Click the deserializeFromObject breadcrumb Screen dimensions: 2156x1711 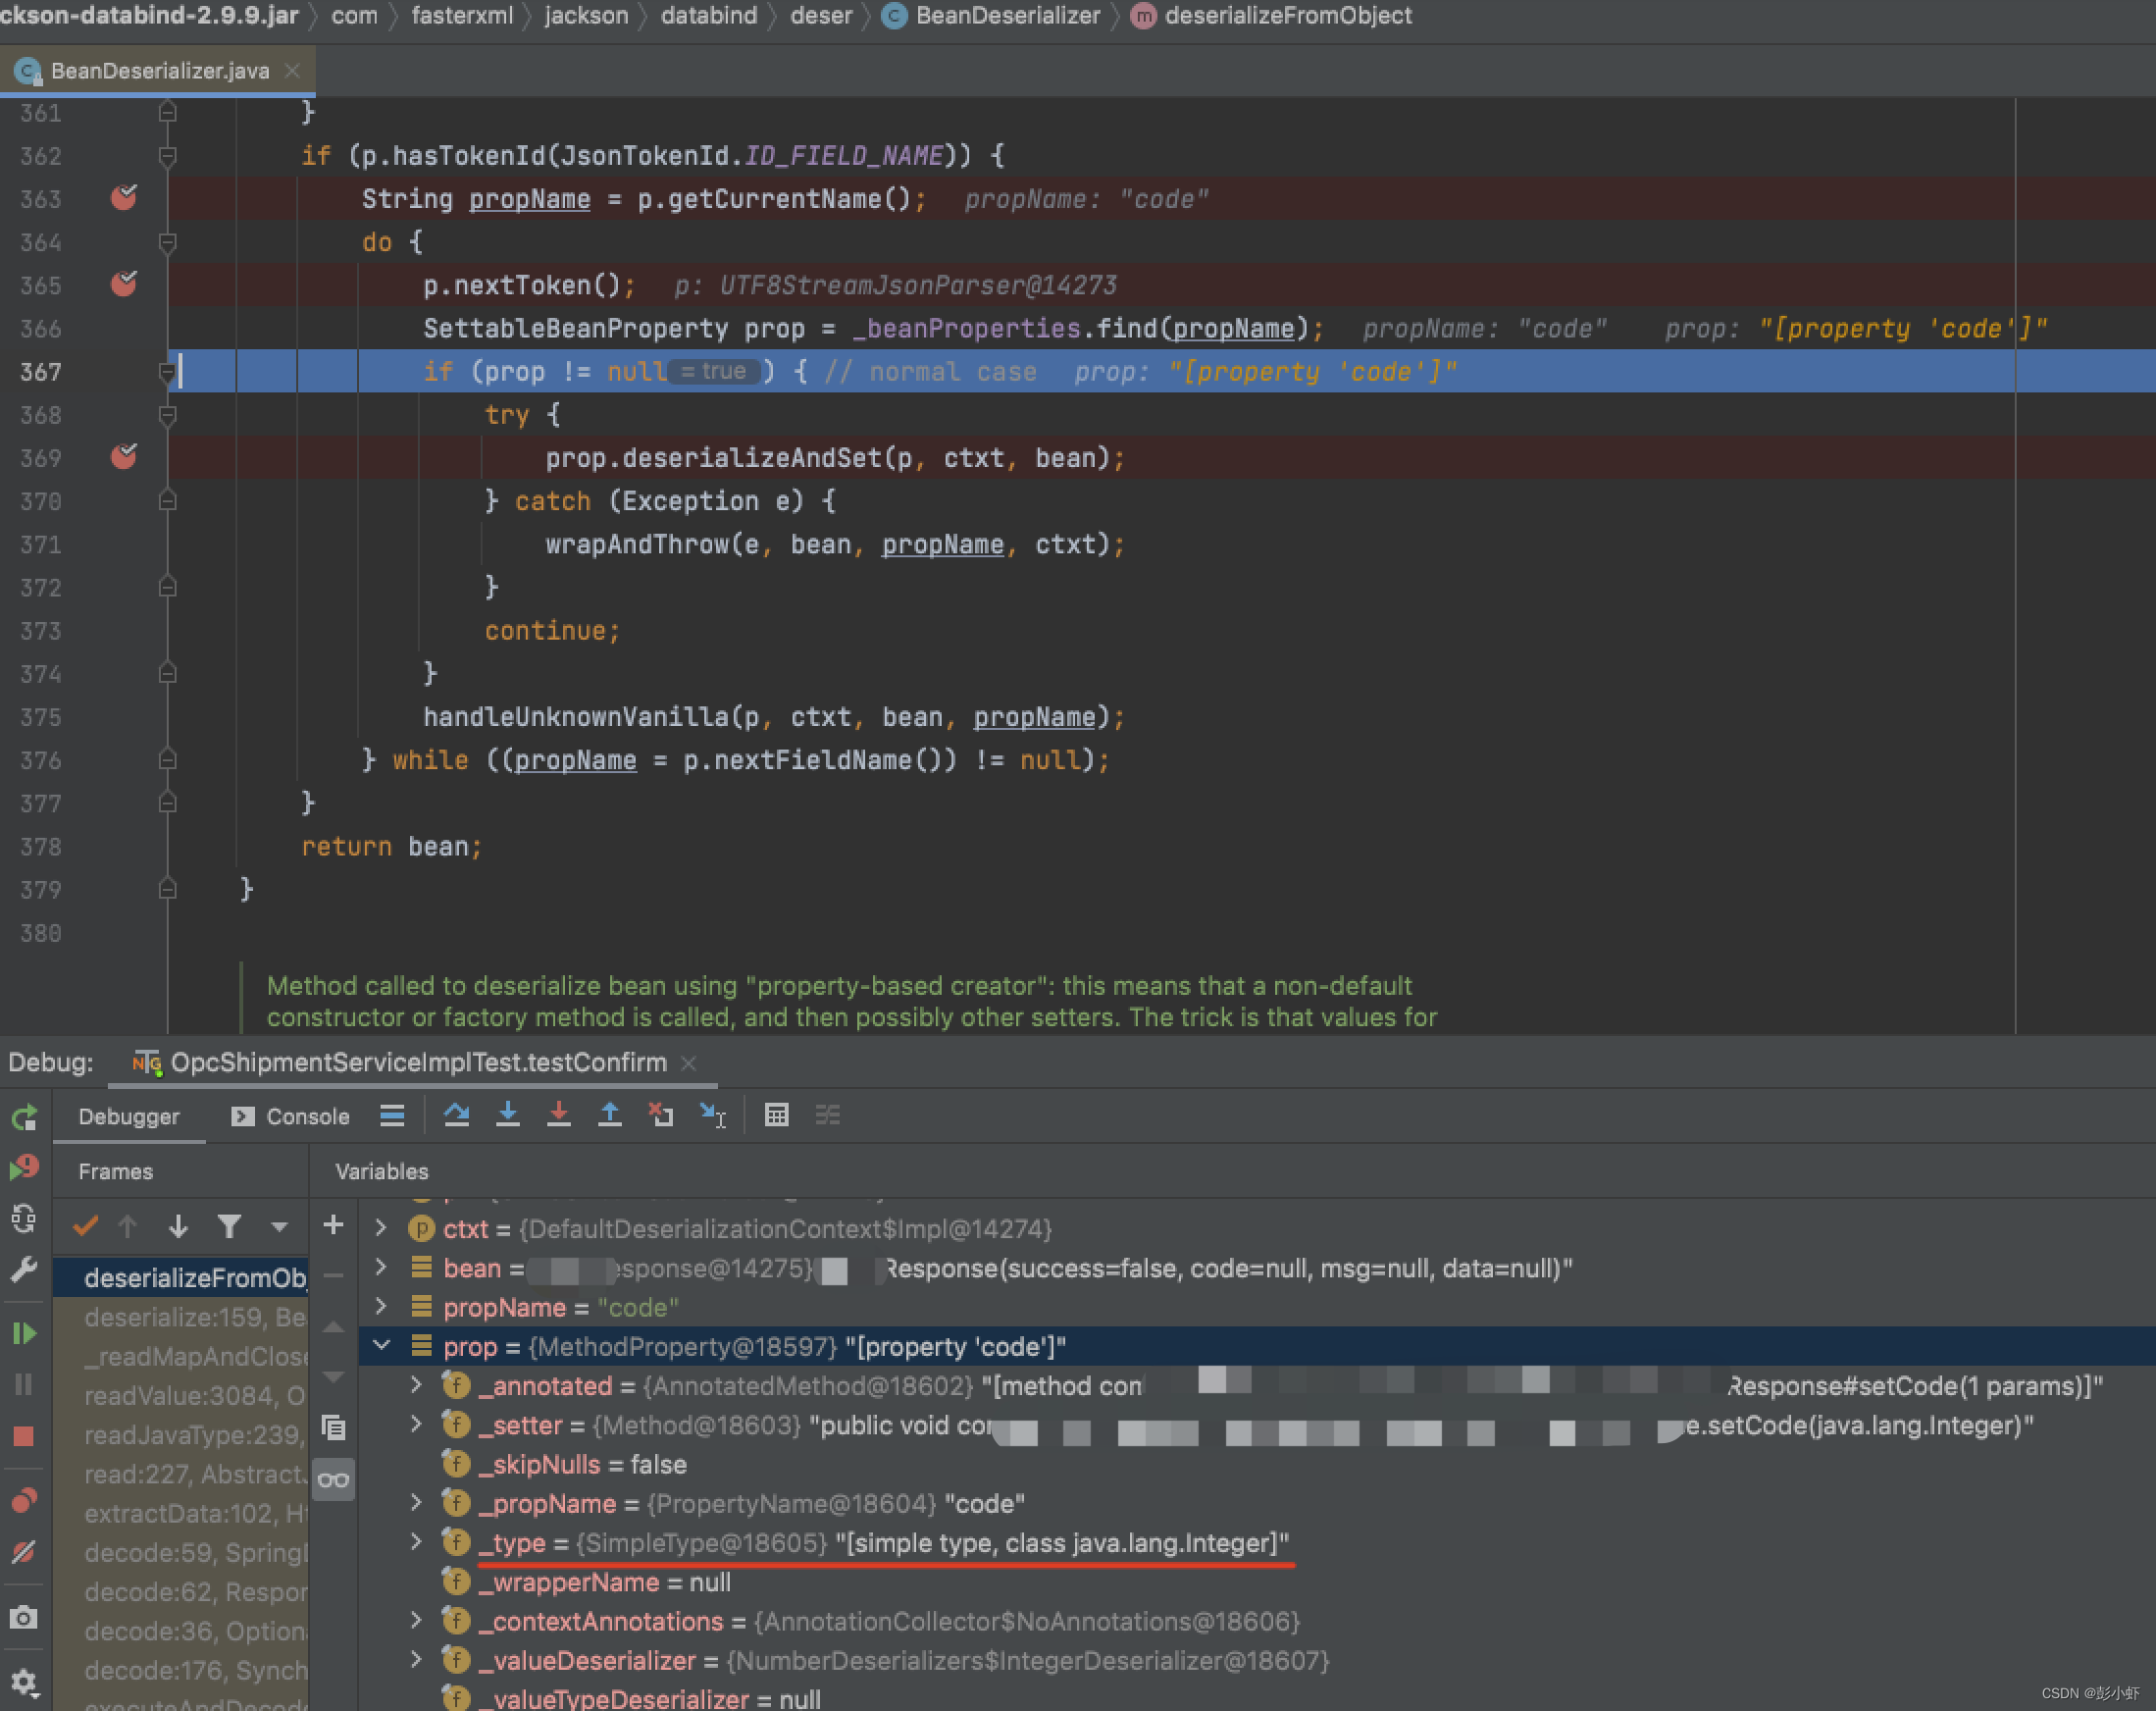(x=1287, y=16)
